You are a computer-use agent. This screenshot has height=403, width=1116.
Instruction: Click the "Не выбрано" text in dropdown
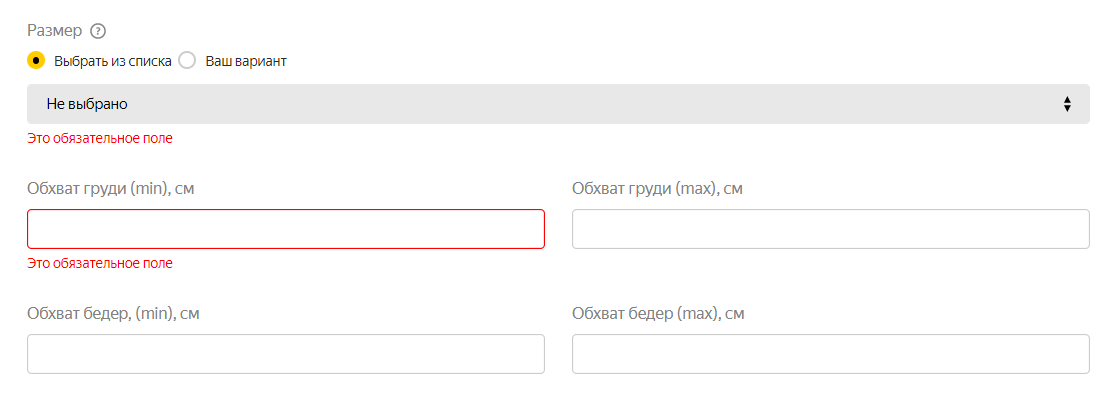click(87, 104)
